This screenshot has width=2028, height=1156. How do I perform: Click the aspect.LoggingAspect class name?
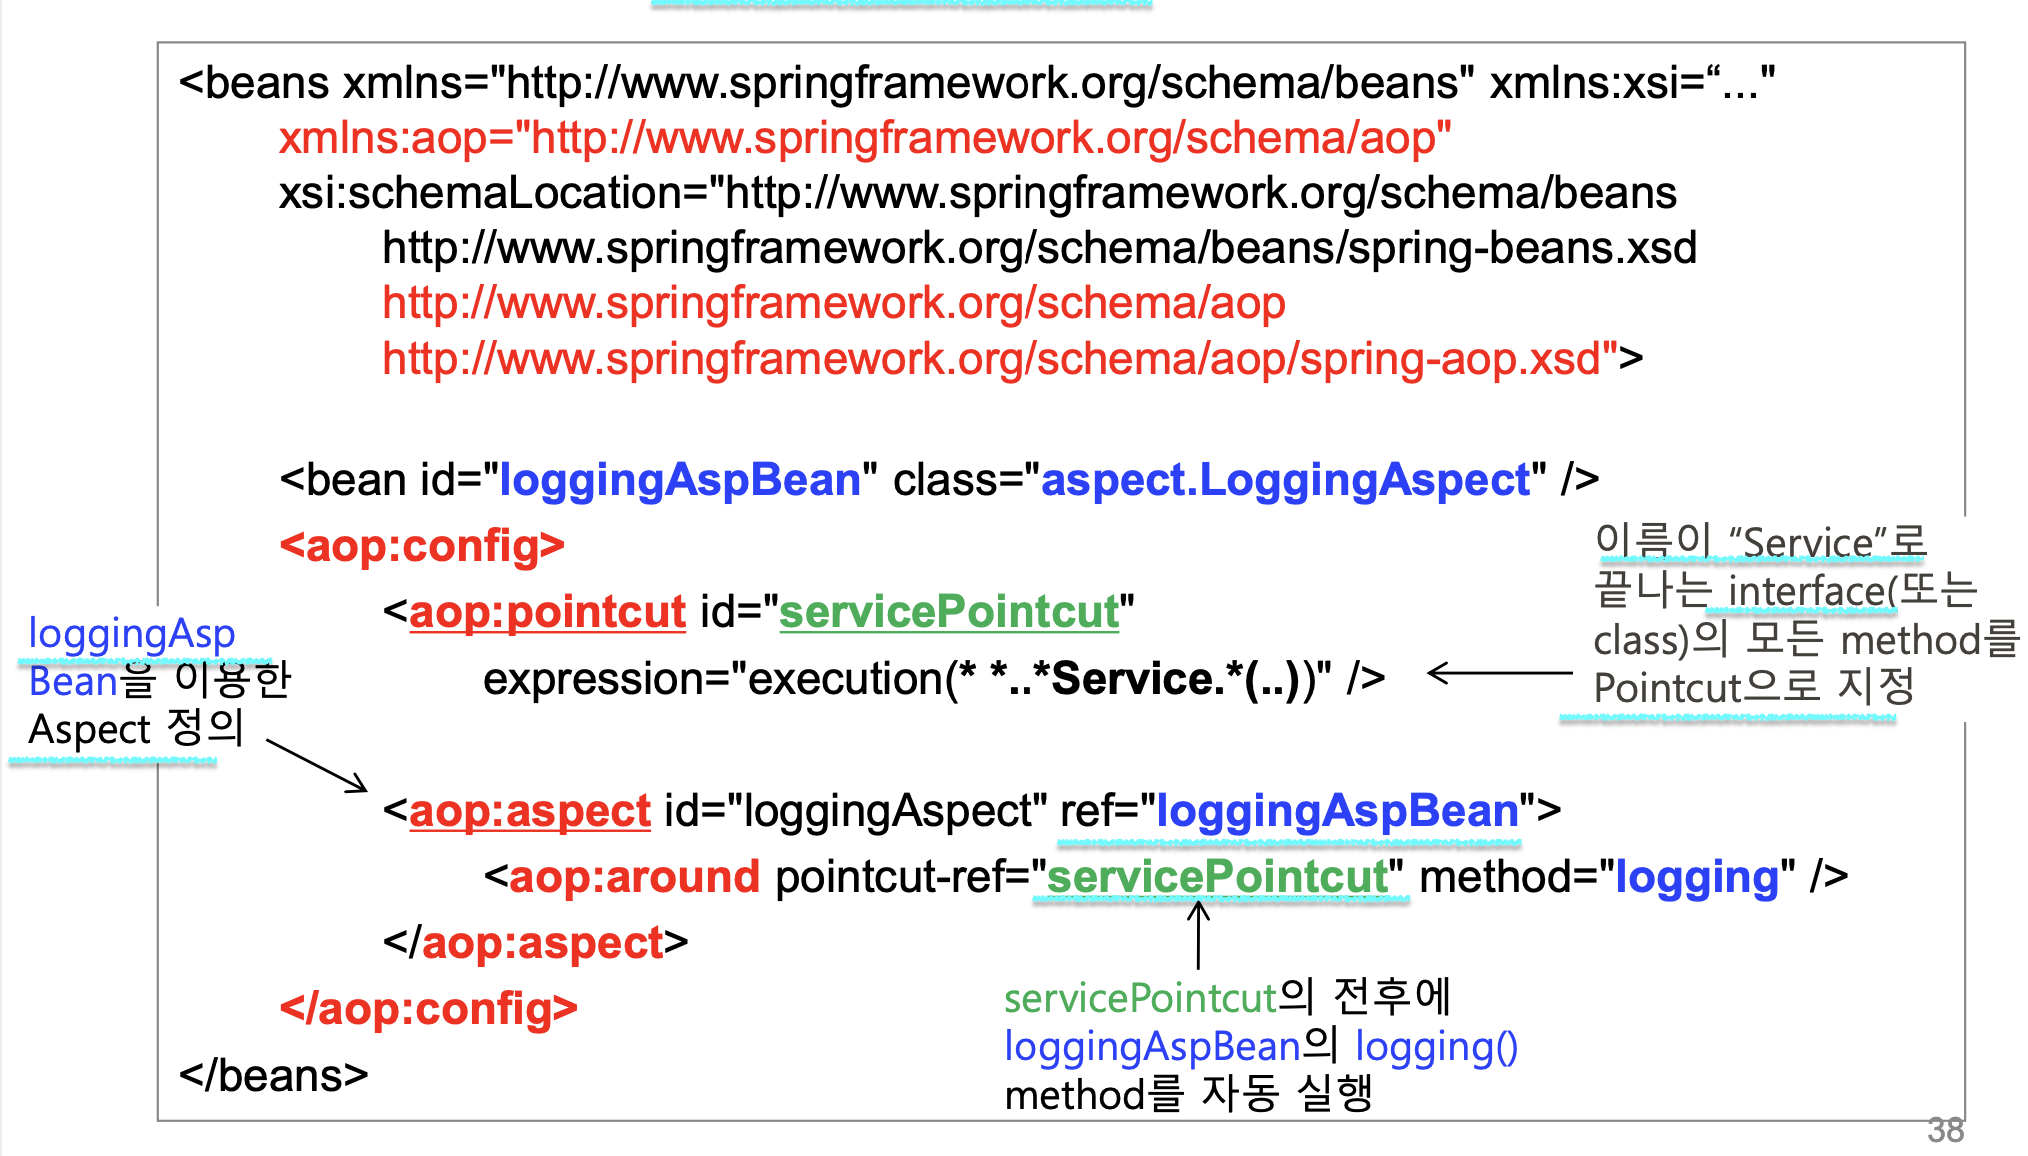point(1285,480)
